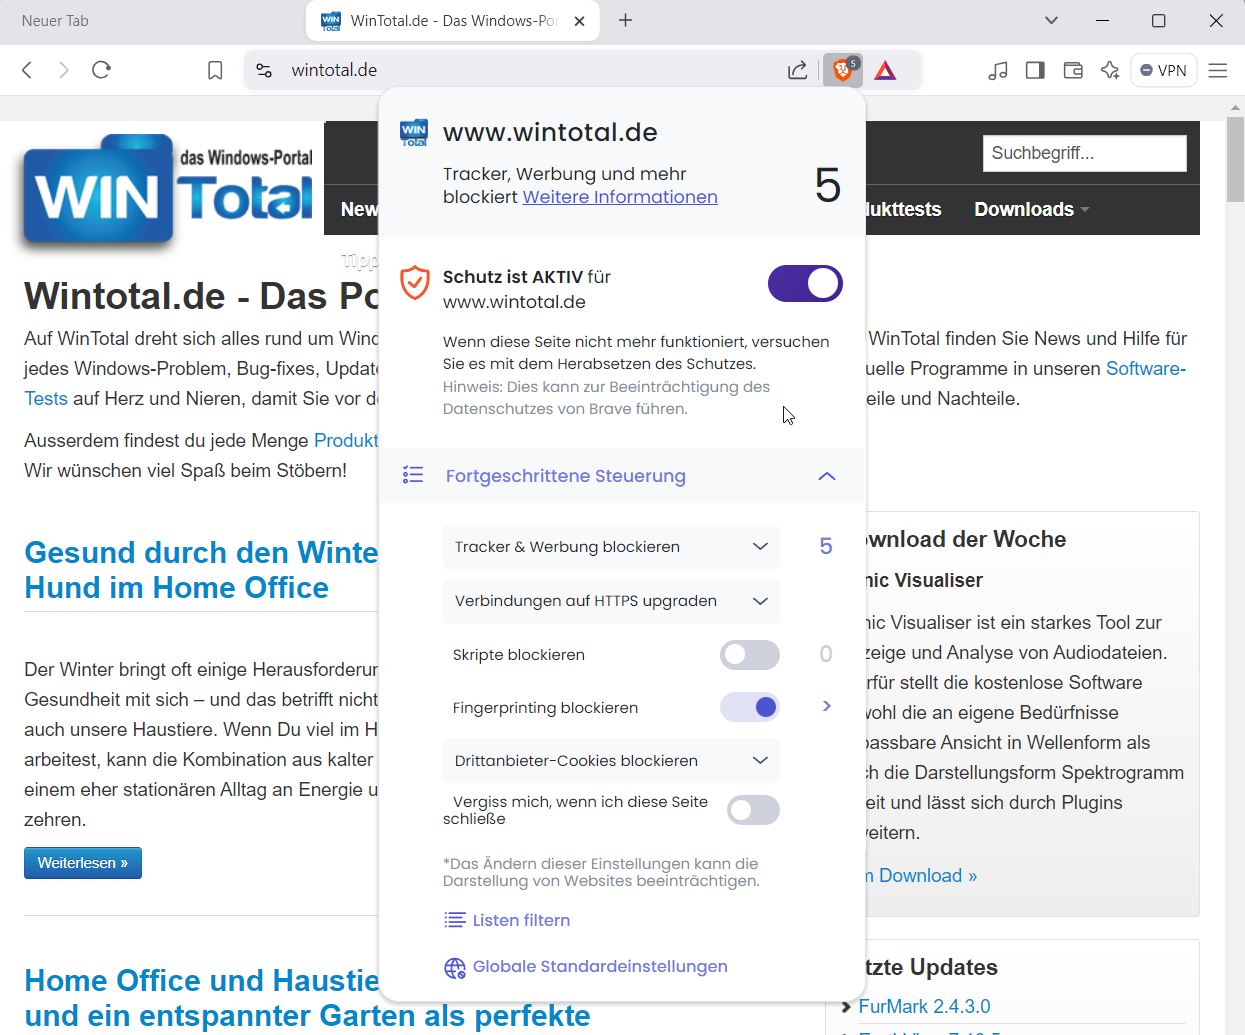Open the tab search dropdown arrow
The width and height of the screenshot is (1245, 1035).
coord(1051,20)
